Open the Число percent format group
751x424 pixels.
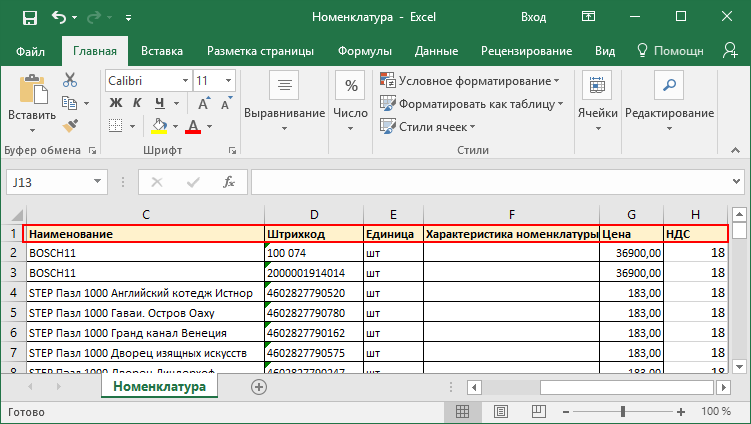click(x=351, y=101)
